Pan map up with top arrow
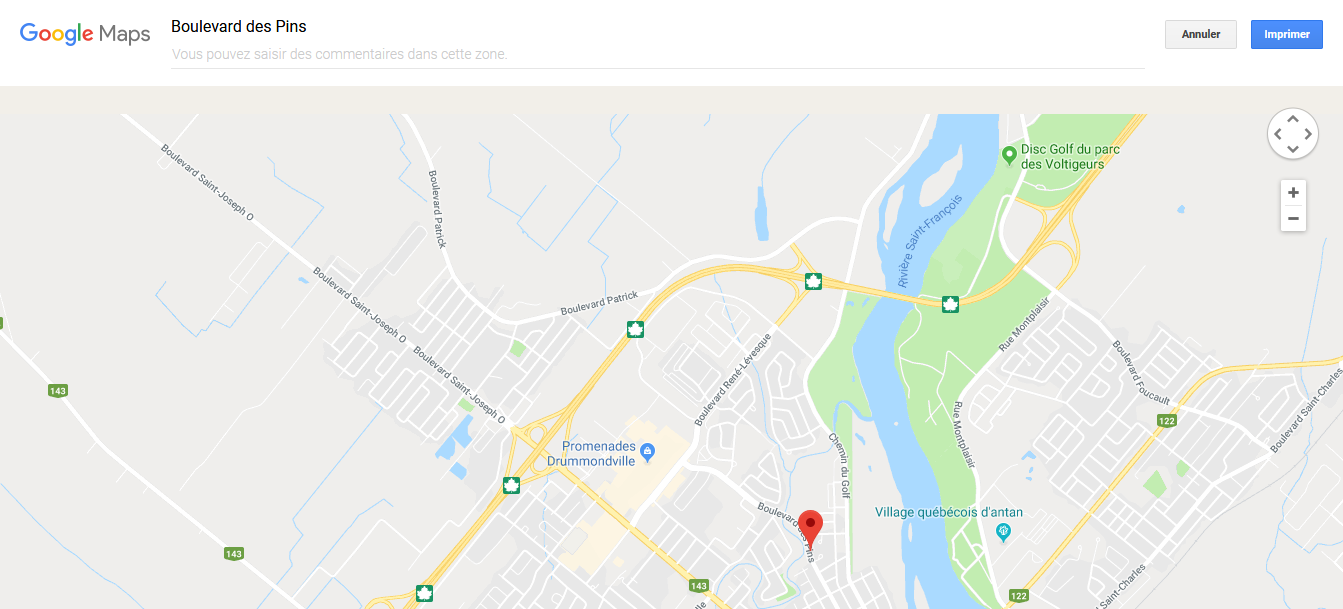 [1292, 119]
